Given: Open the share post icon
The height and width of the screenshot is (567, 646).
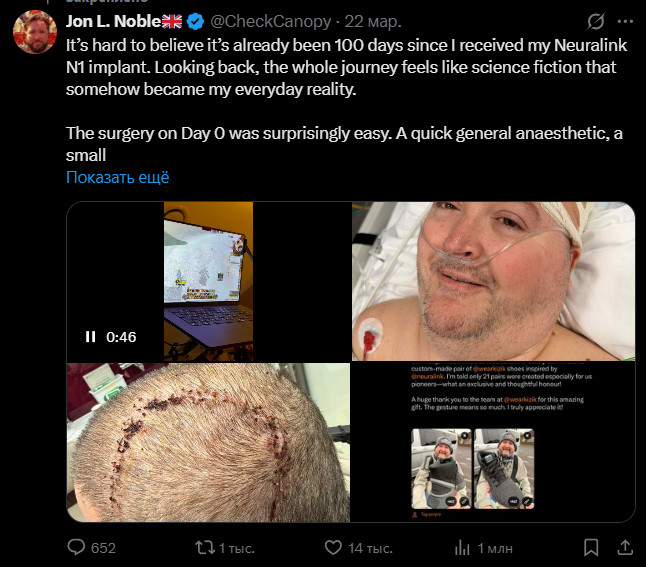Looking at the screenshot, I should (x=625, y=548).
